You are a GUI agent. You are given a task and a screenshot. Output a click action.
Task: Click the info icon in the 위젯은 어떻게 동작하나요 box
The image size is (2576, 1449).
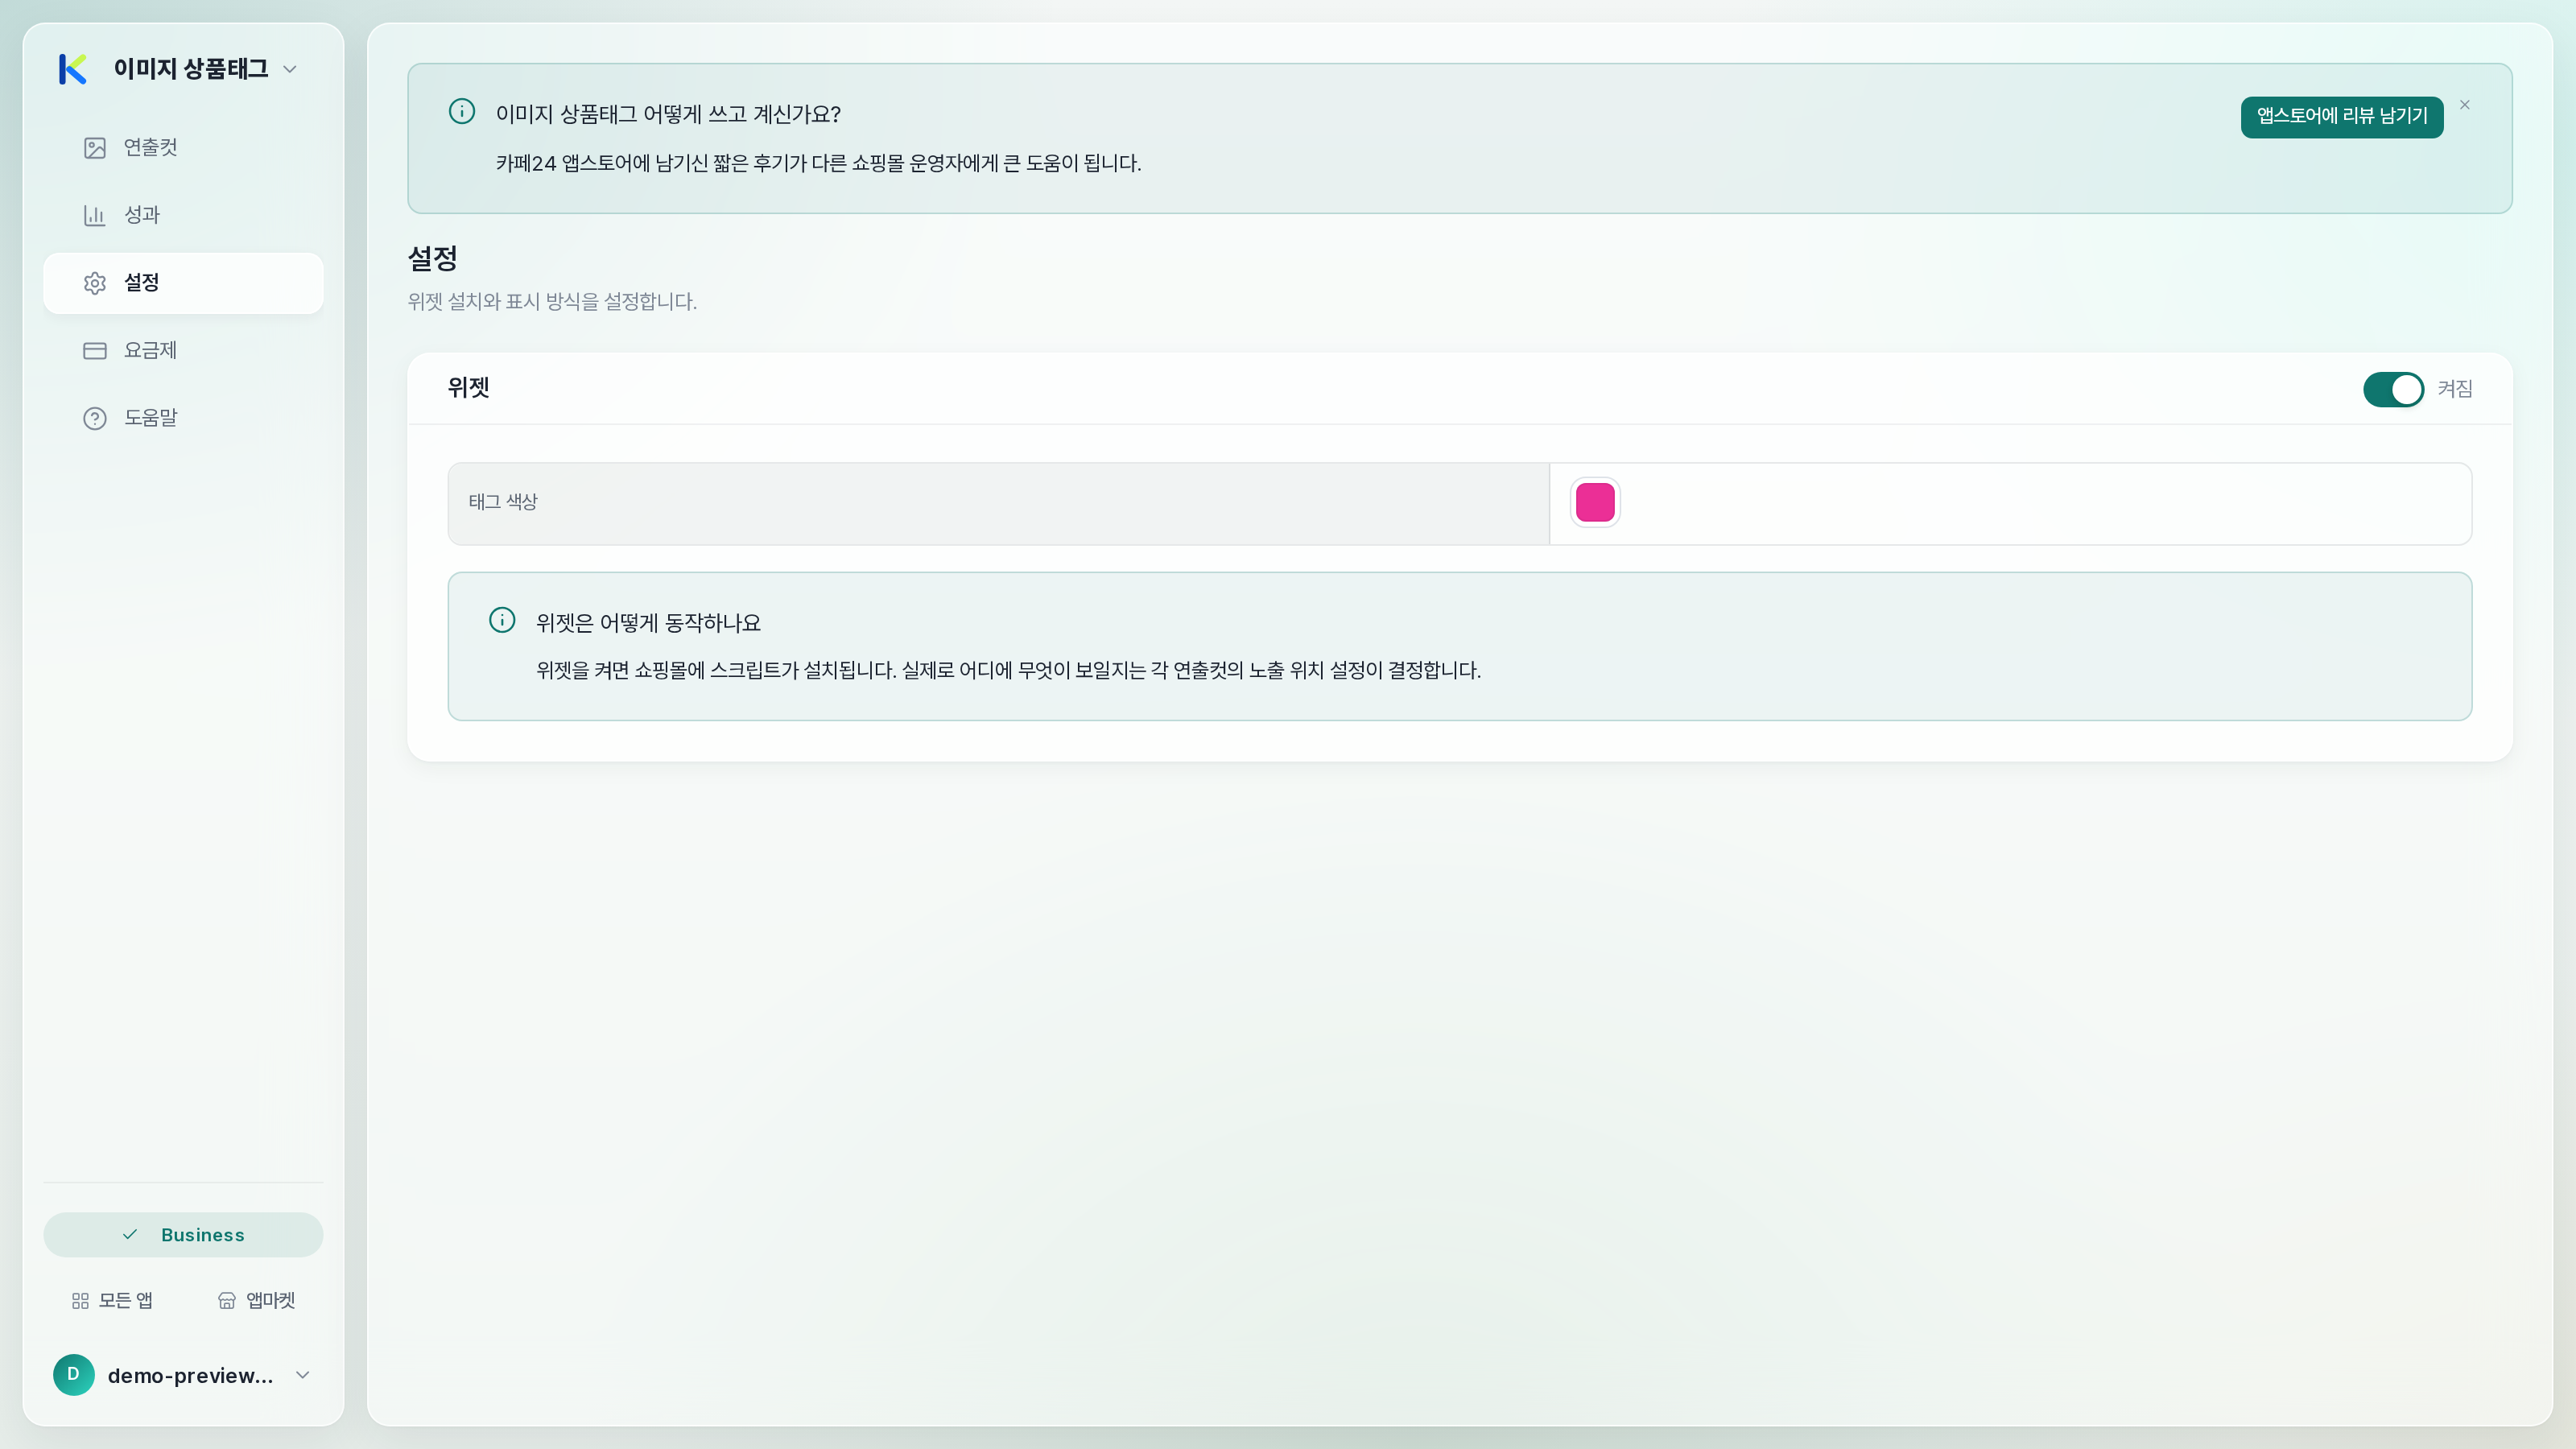pos(502,620)
